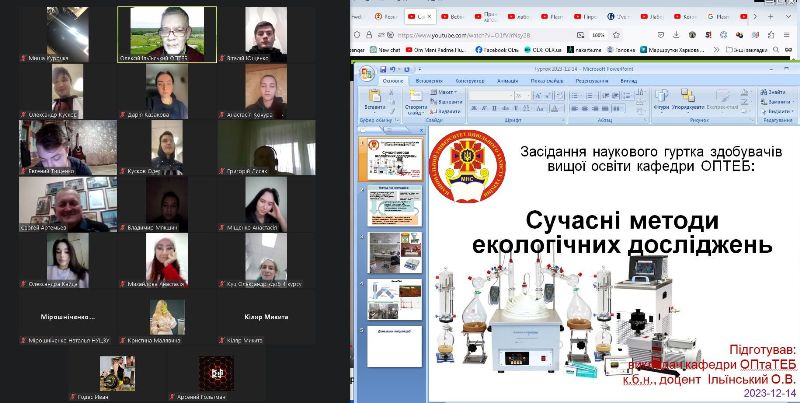Click the Paste (Вставить) clipboard icon
800x403 pixels.
pyautogui.click(x=374, y=98)
